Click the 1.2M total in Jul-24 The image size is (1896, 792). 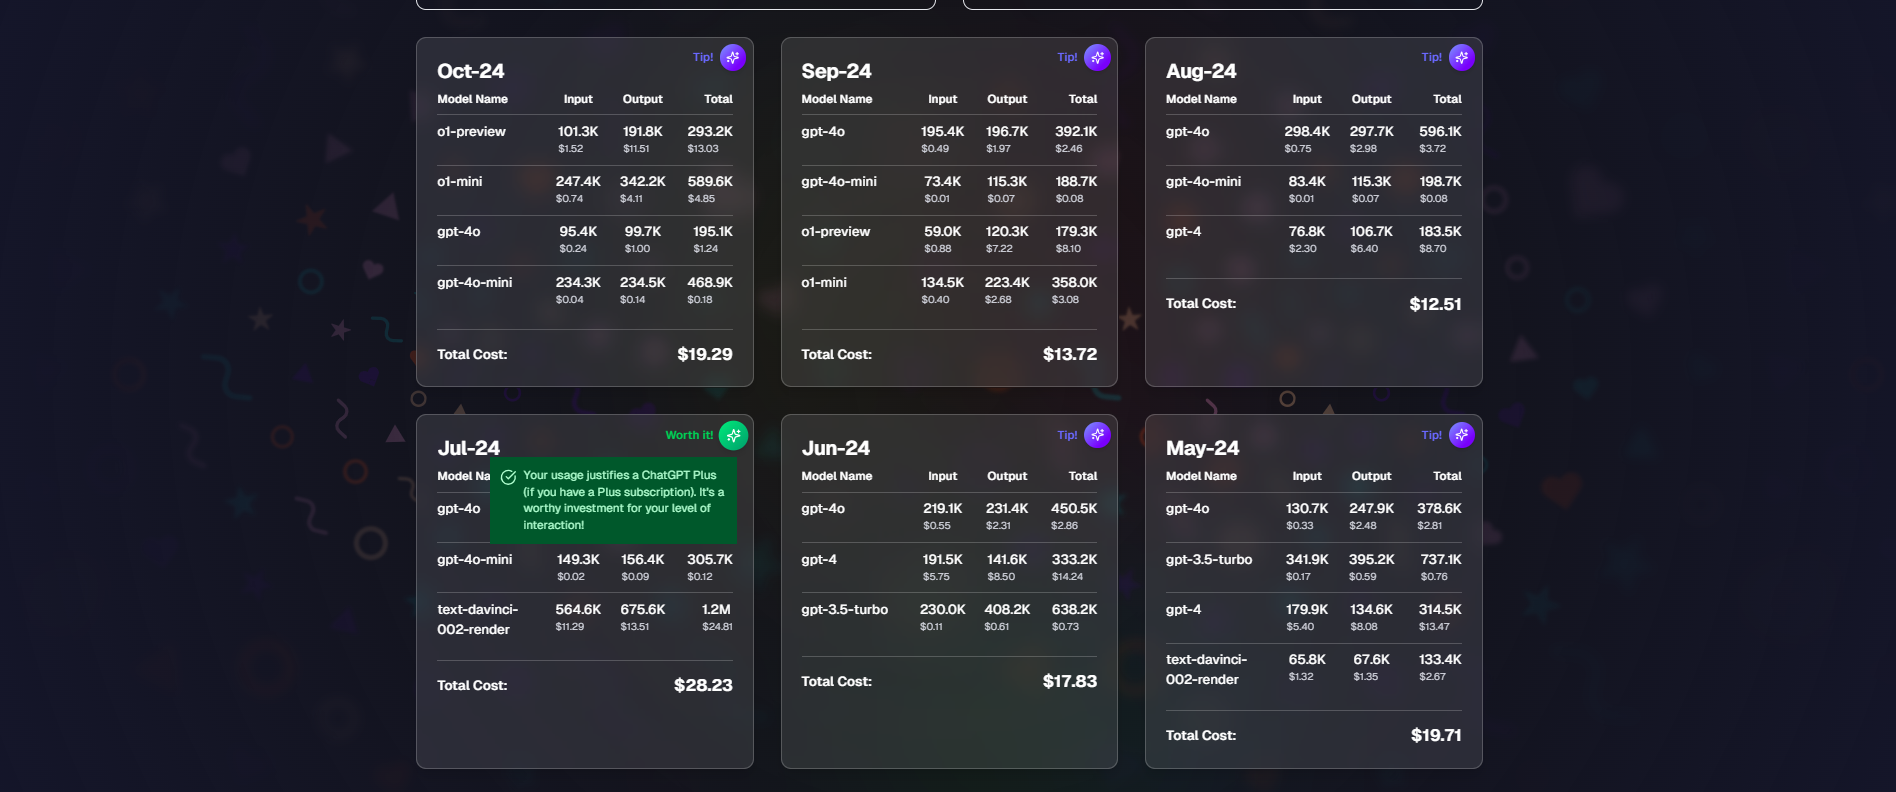click(x=716, y=610)
